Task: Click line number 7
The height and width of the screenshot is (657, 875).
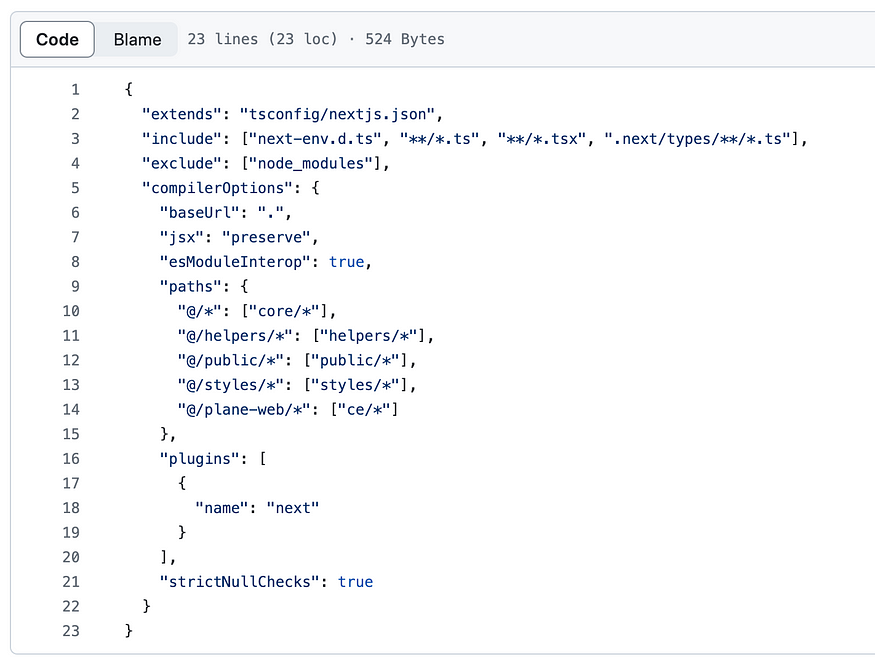Action: click(x=75, y=237)
